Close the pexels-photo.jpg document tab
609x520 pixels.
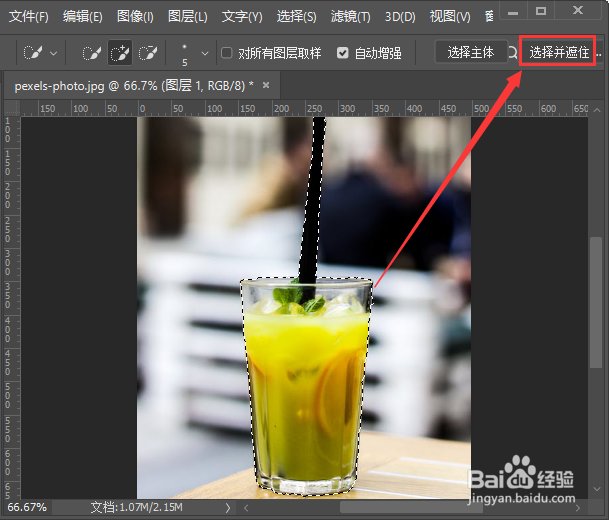pyautogui.click(x=266, y=85)
